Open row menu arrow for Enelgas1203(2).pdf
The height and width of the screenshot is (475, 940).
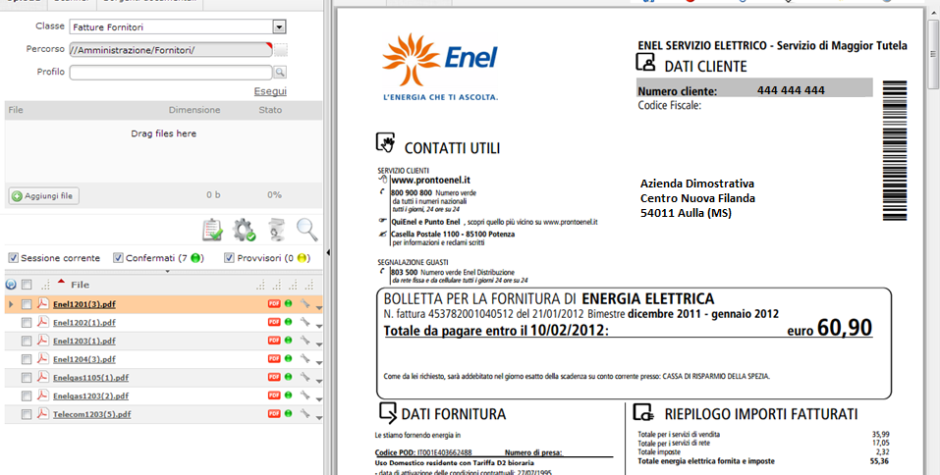319,399
